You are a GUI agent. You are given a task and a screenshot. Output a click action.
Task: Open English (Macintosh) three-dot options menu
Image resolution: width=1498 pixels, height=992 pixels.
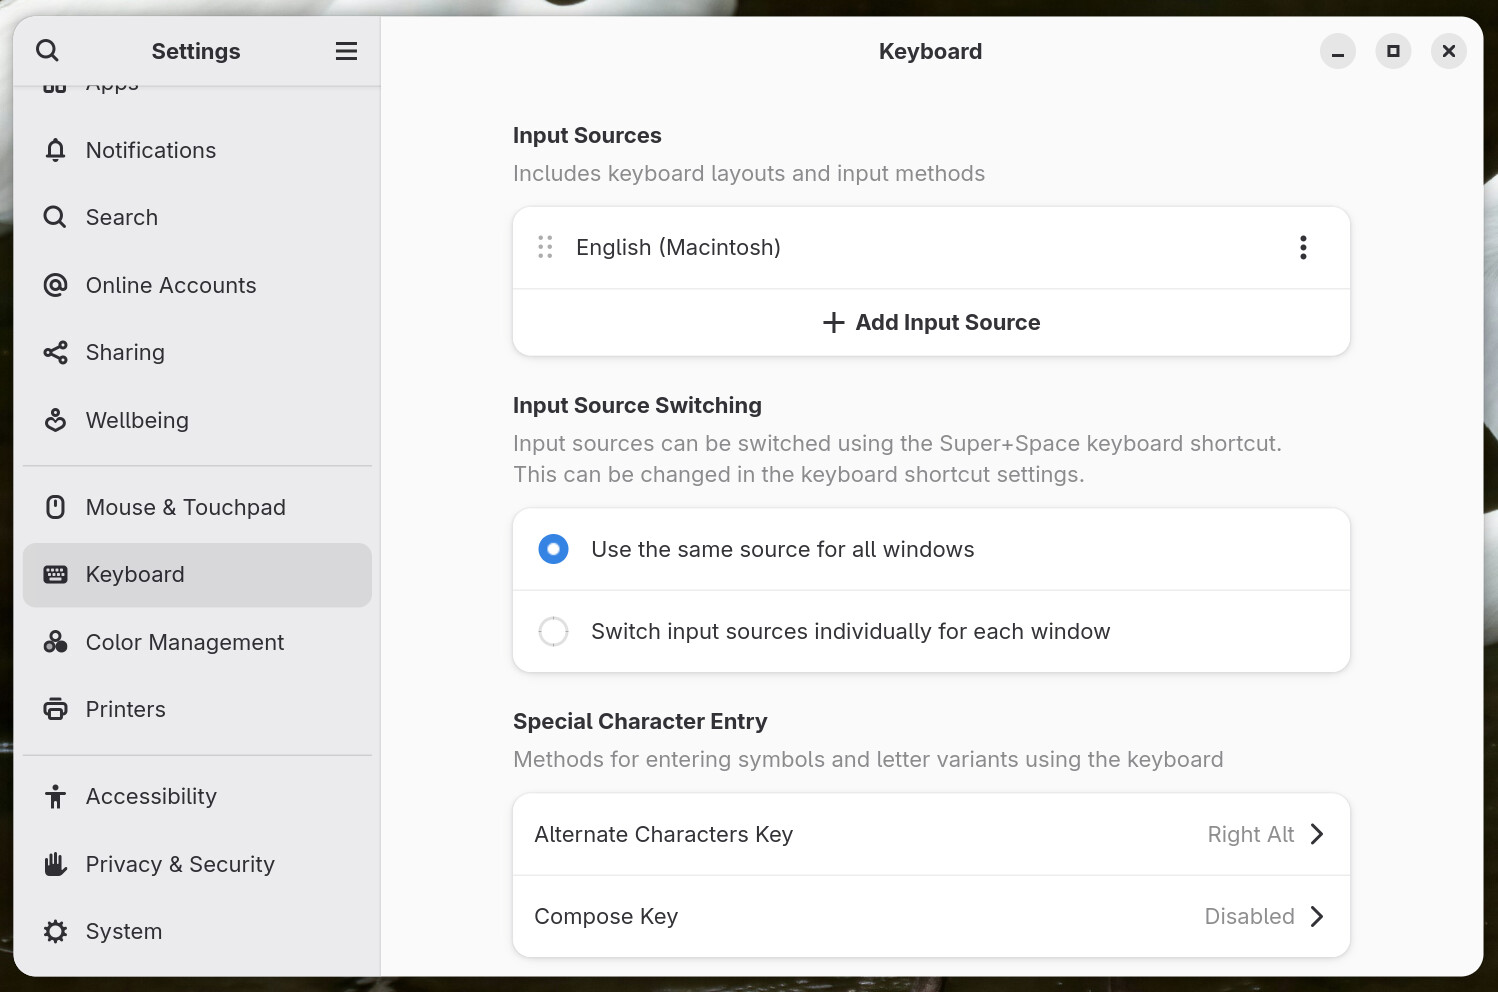1303,248
